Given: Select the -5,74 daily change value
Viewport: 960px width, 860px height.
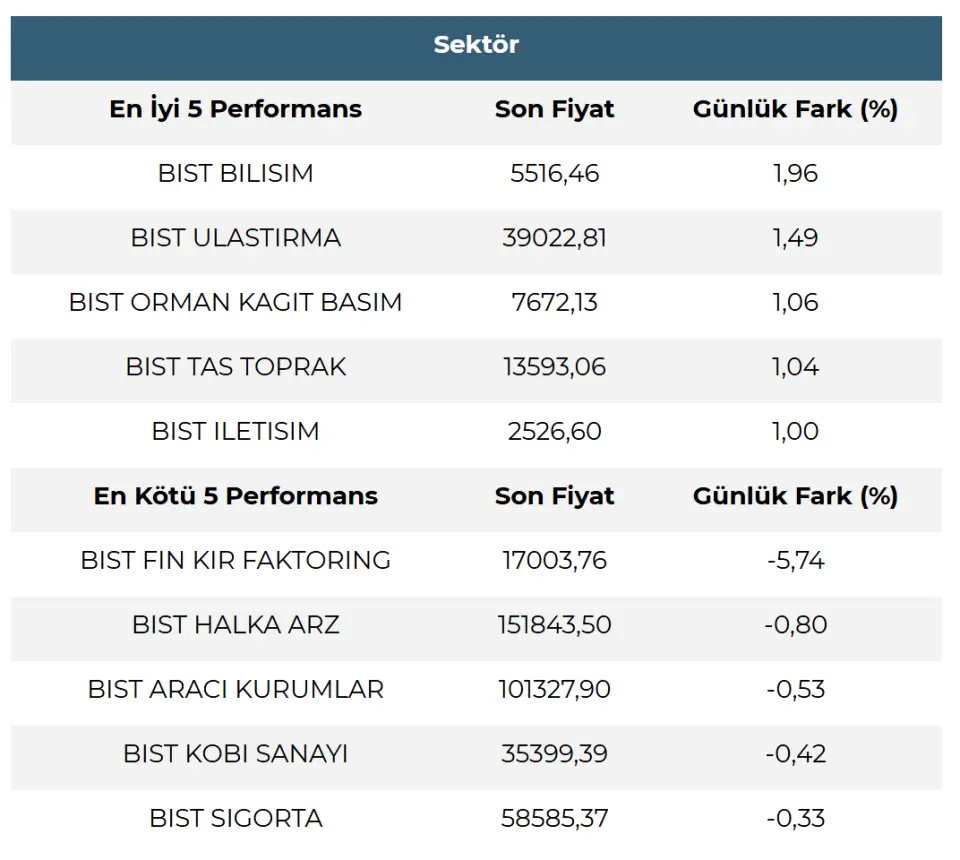Looking at the screenshot, I should [796, 560].
